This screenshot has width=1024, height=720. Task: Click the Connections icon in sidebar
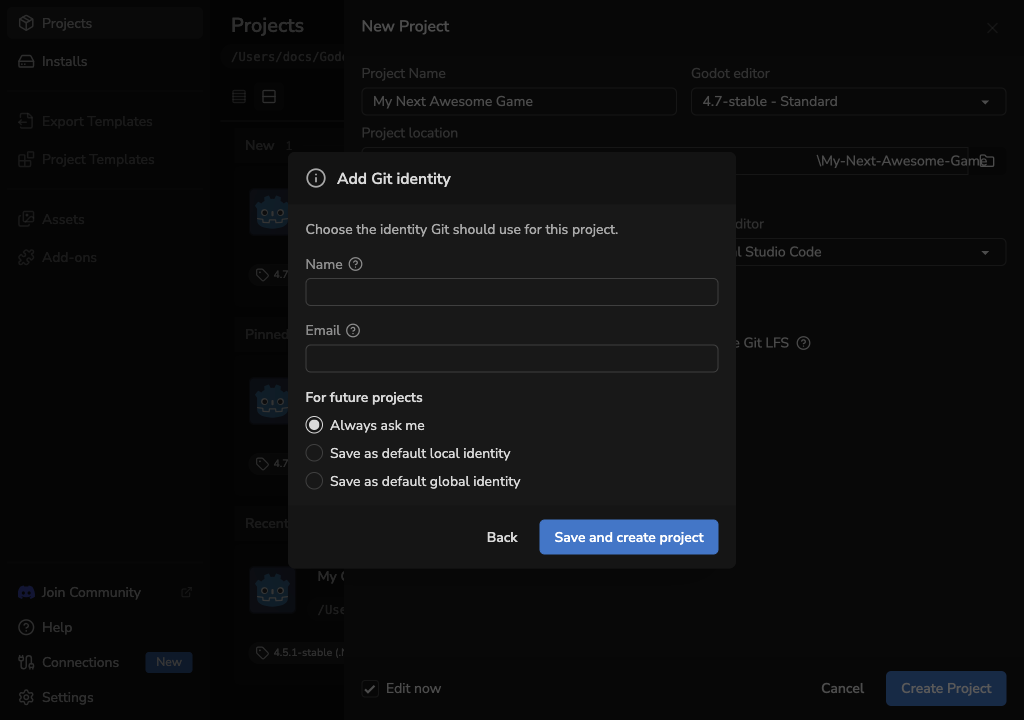click(x=26, y=662)
